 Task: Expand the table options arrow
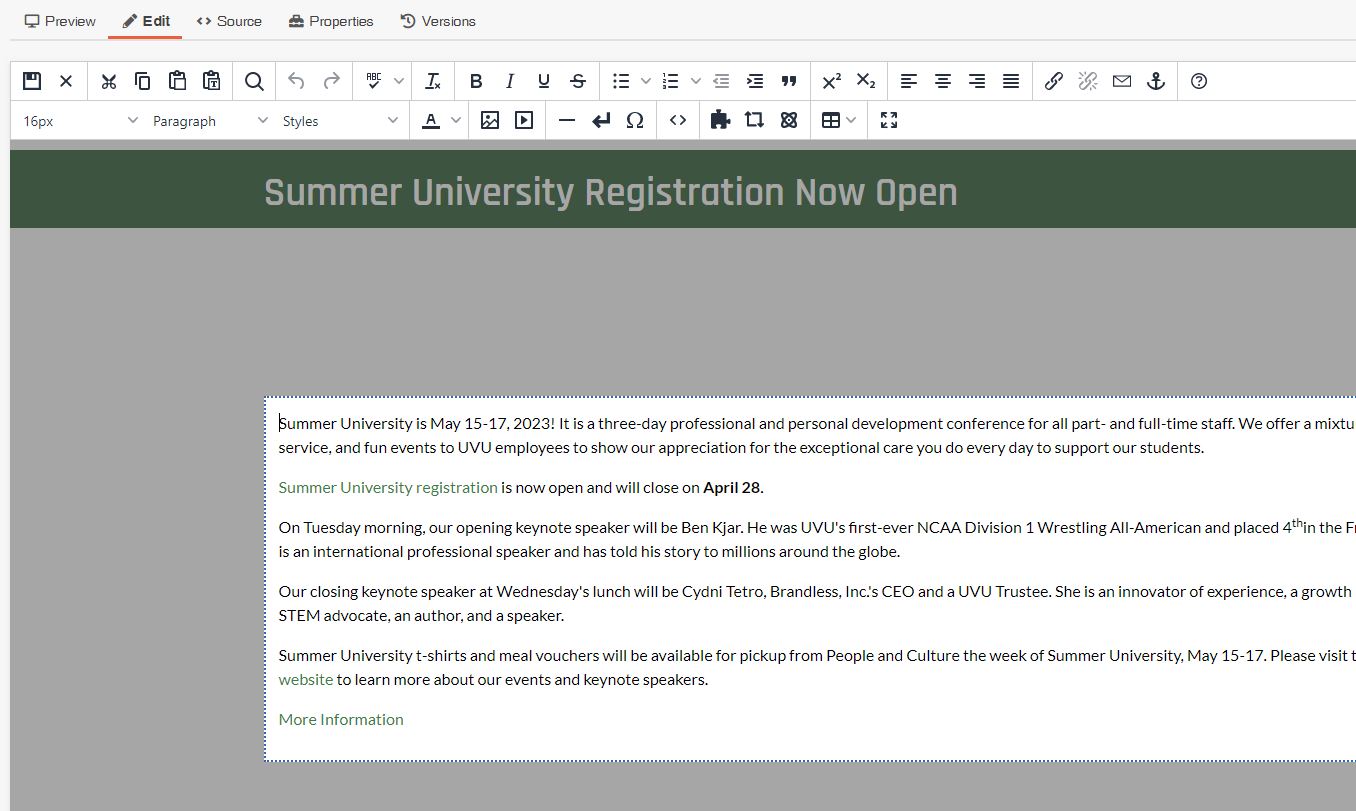tap(851, 120)
